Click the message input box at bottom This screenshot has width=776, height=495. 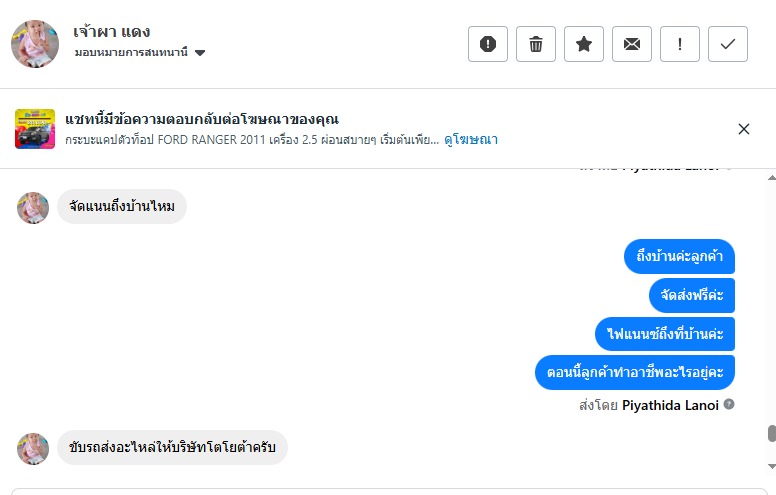388,491
